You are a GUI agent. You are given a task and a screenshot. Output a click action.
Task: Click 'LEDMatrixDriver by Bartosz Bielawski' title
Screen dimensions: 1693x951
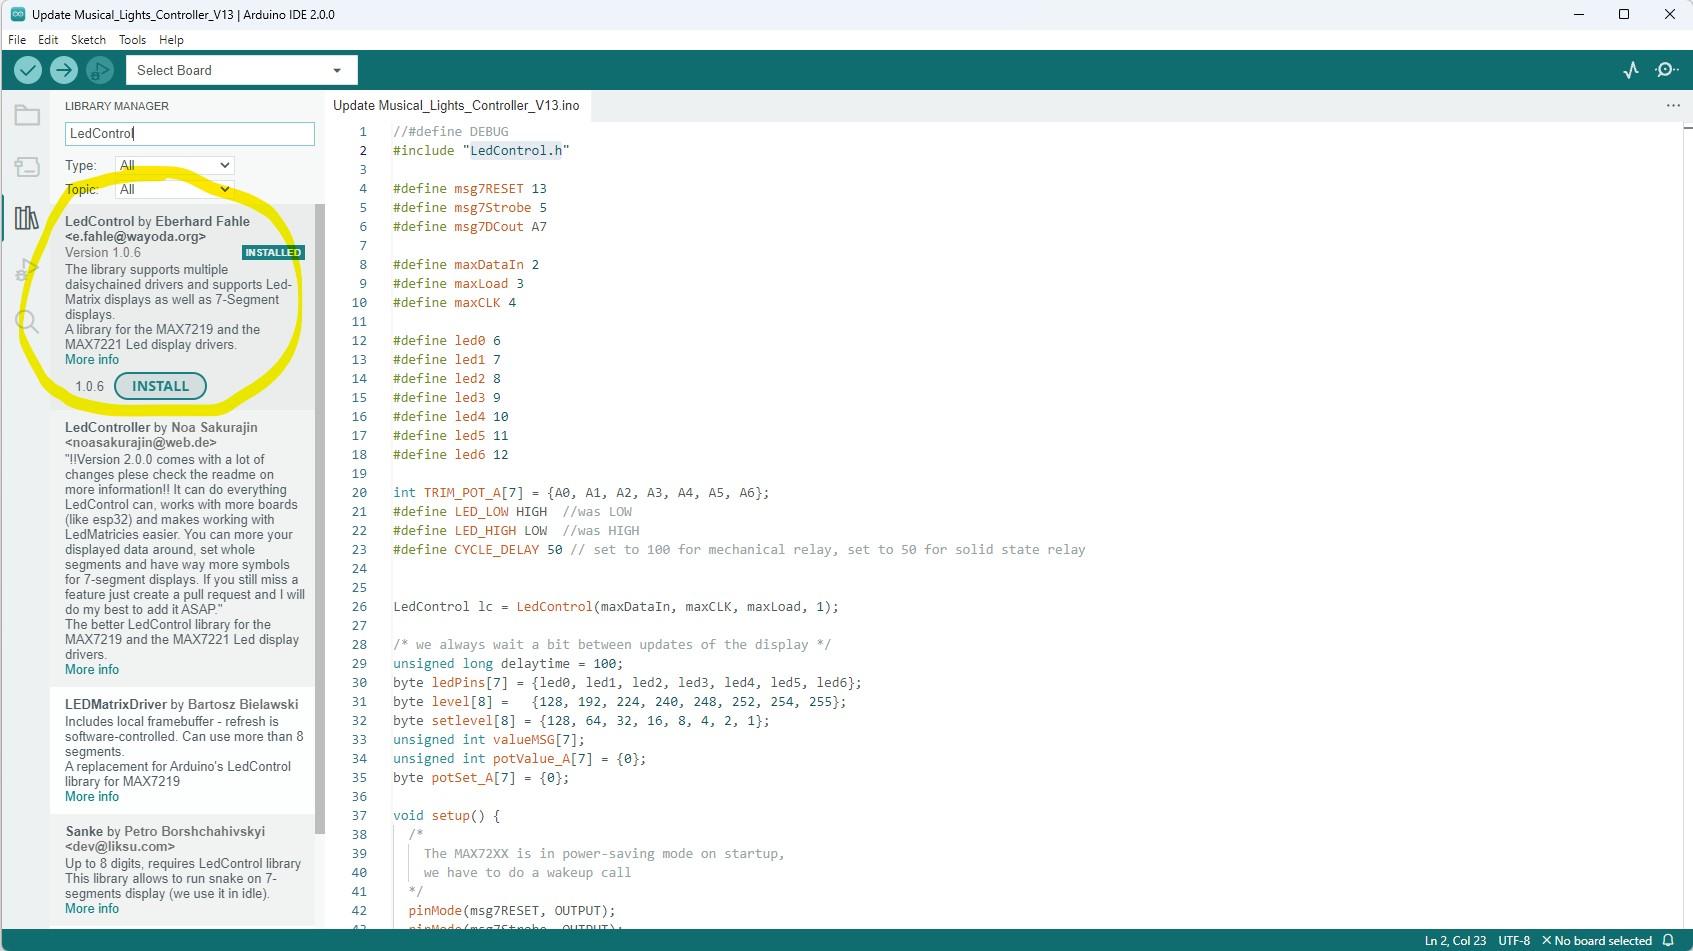(x=181, y=705)
